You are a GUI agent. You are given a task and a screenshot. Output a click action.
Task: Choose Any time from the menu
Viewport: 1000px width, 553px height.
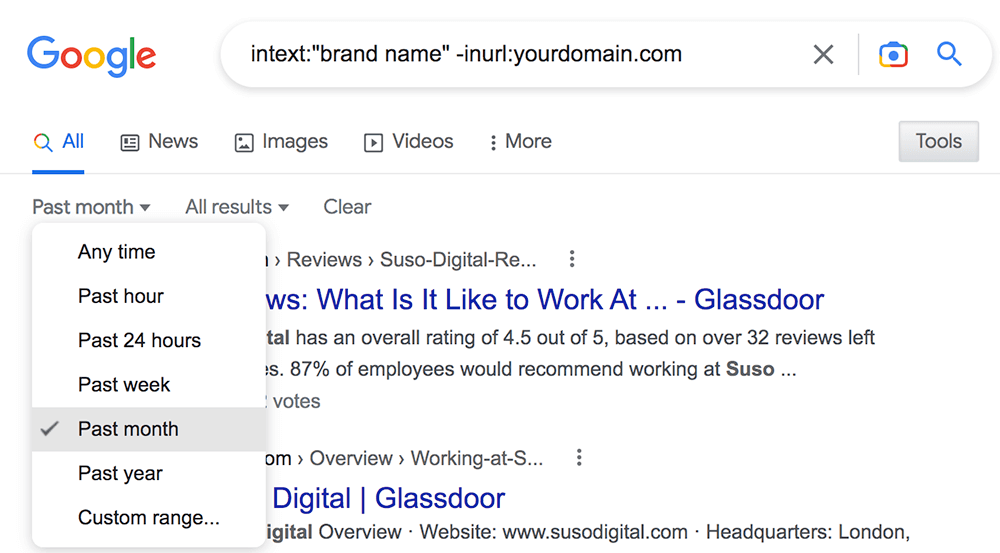[149, 252]
